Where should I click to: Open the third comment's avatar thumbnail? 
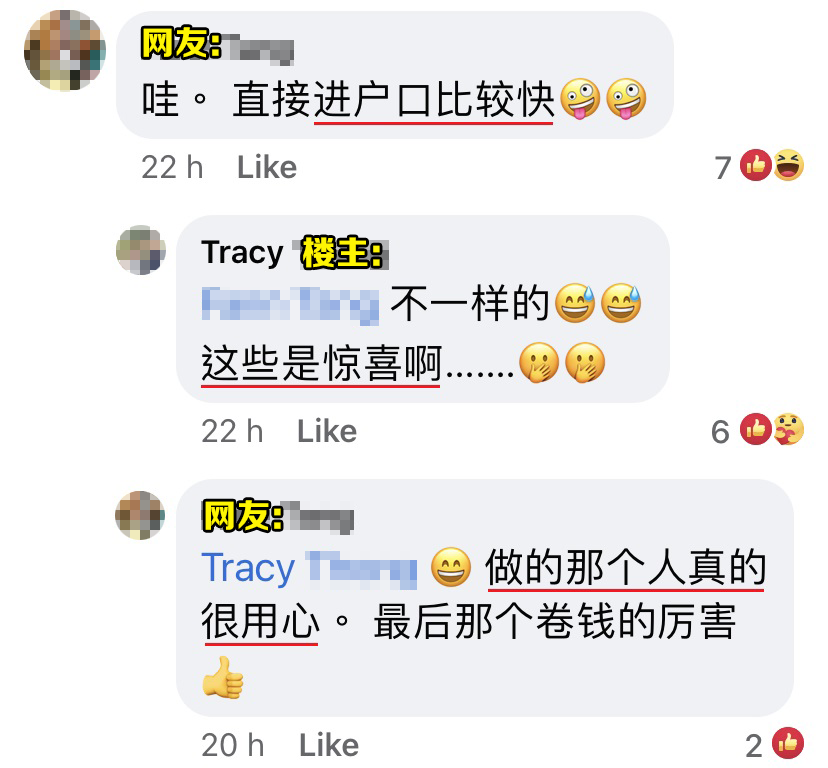click(140, 515)
